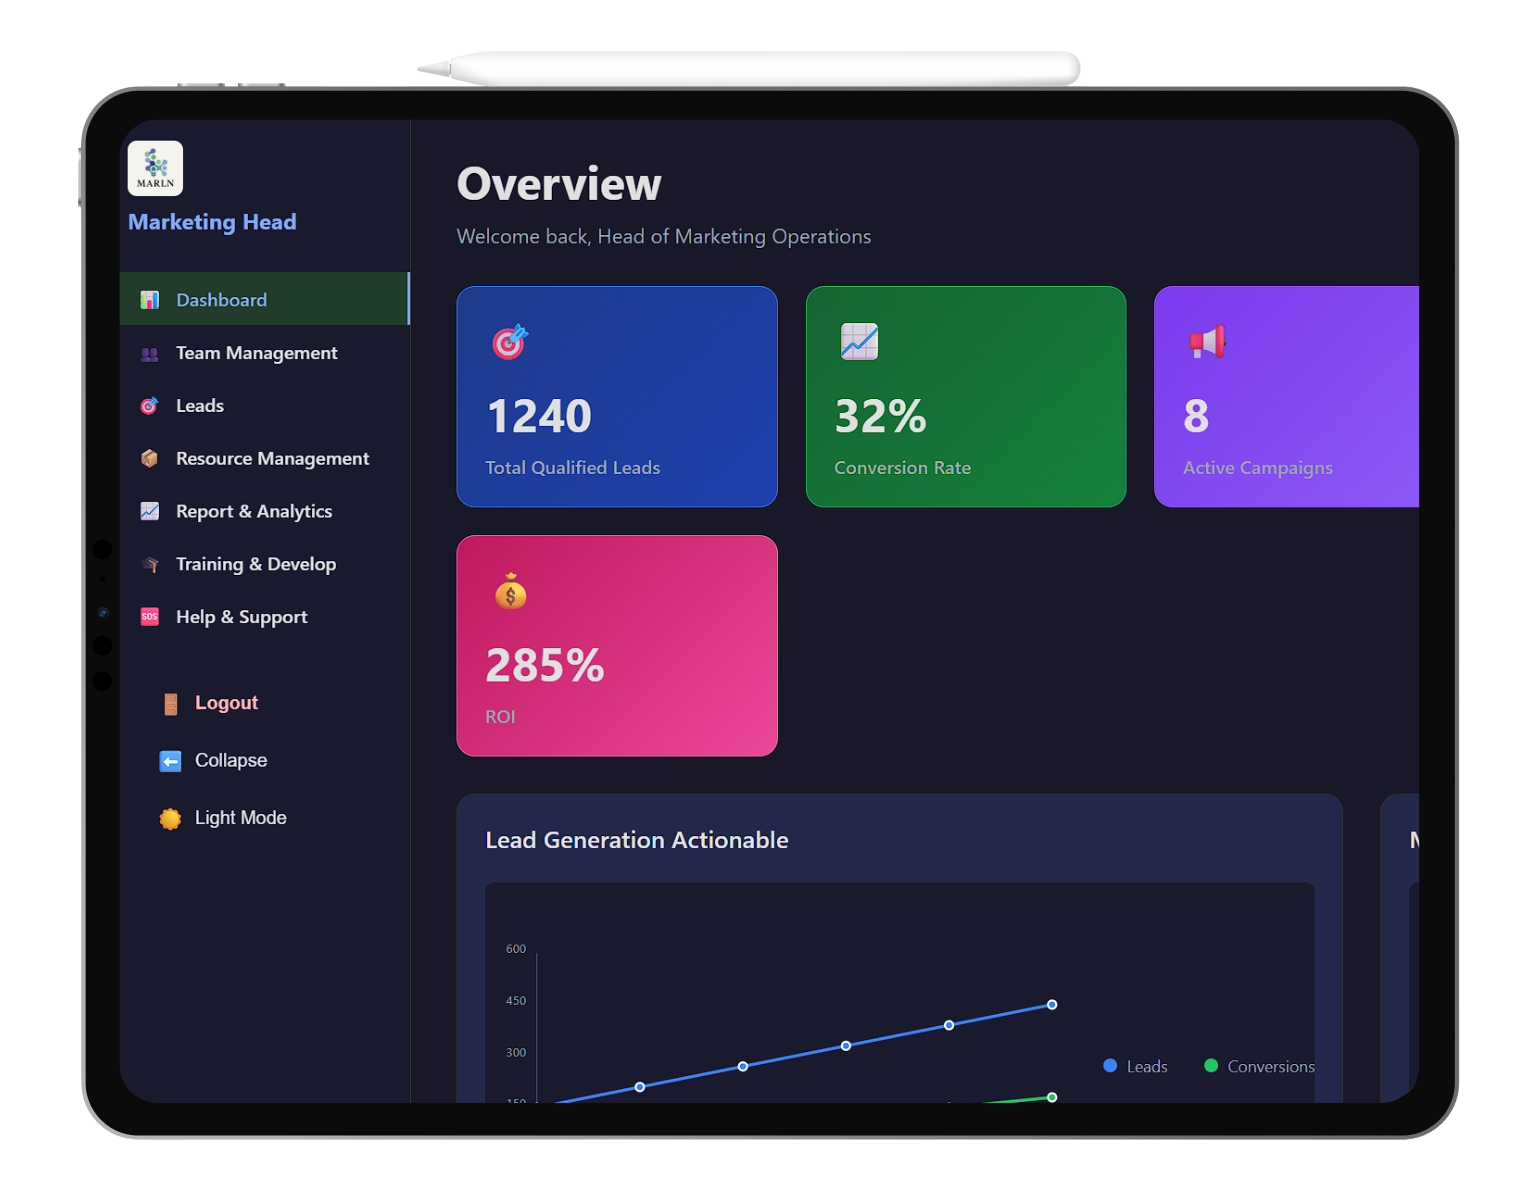Click the dartboard icon on Total Qualified Leads
Viewport: 1539px width, 1193px height.
click(510, 340)
